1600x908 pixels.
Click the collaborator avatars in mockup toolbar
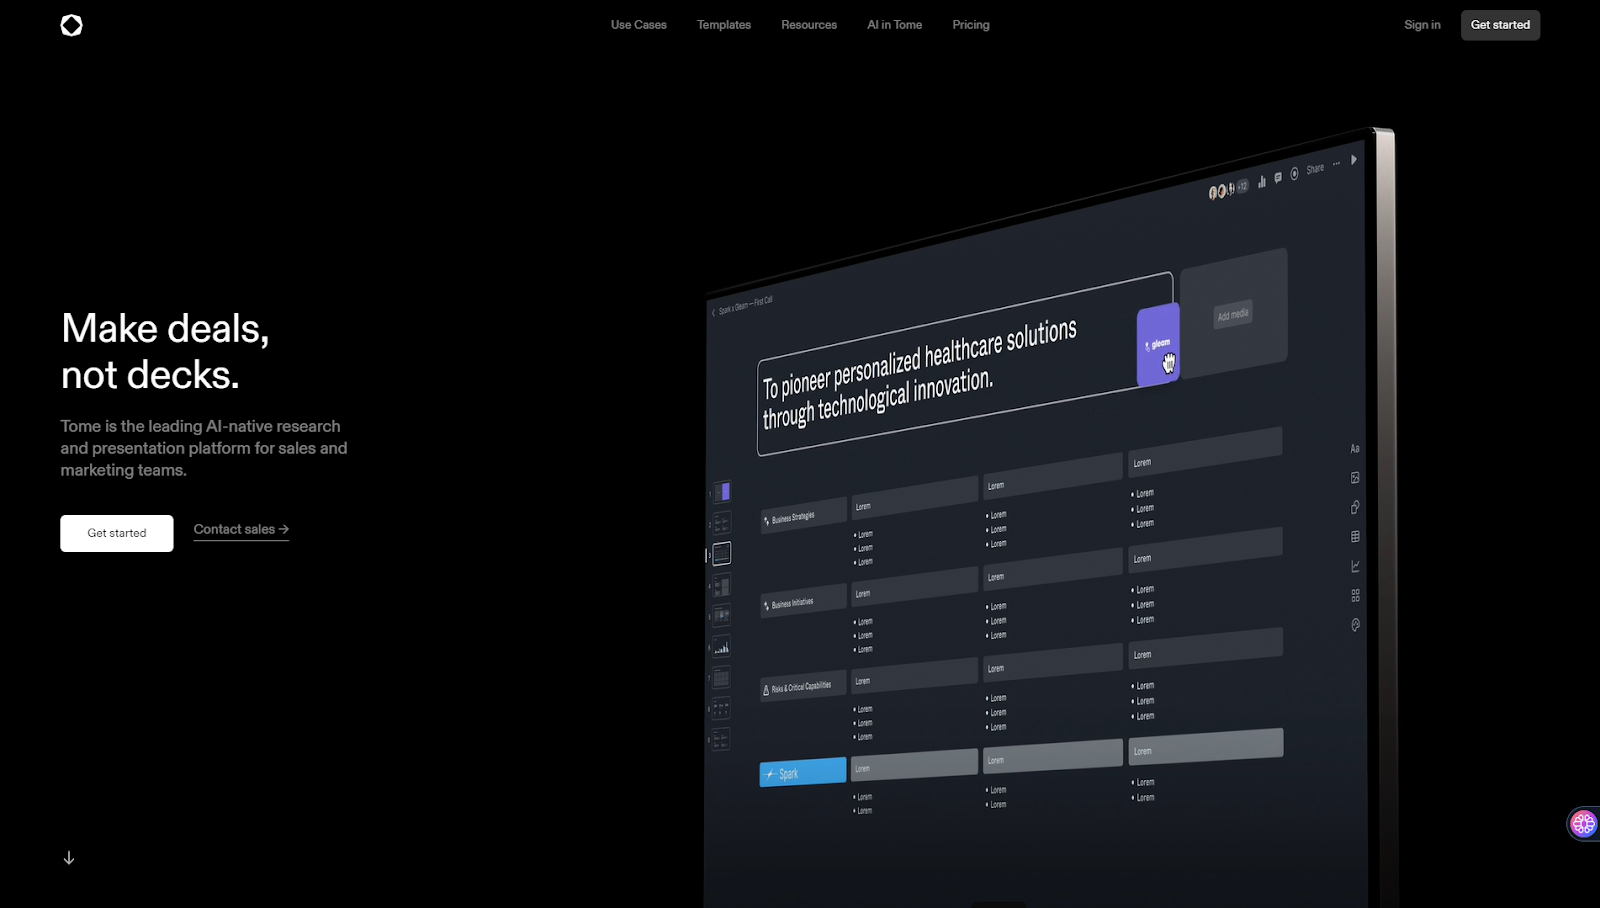1221,191
